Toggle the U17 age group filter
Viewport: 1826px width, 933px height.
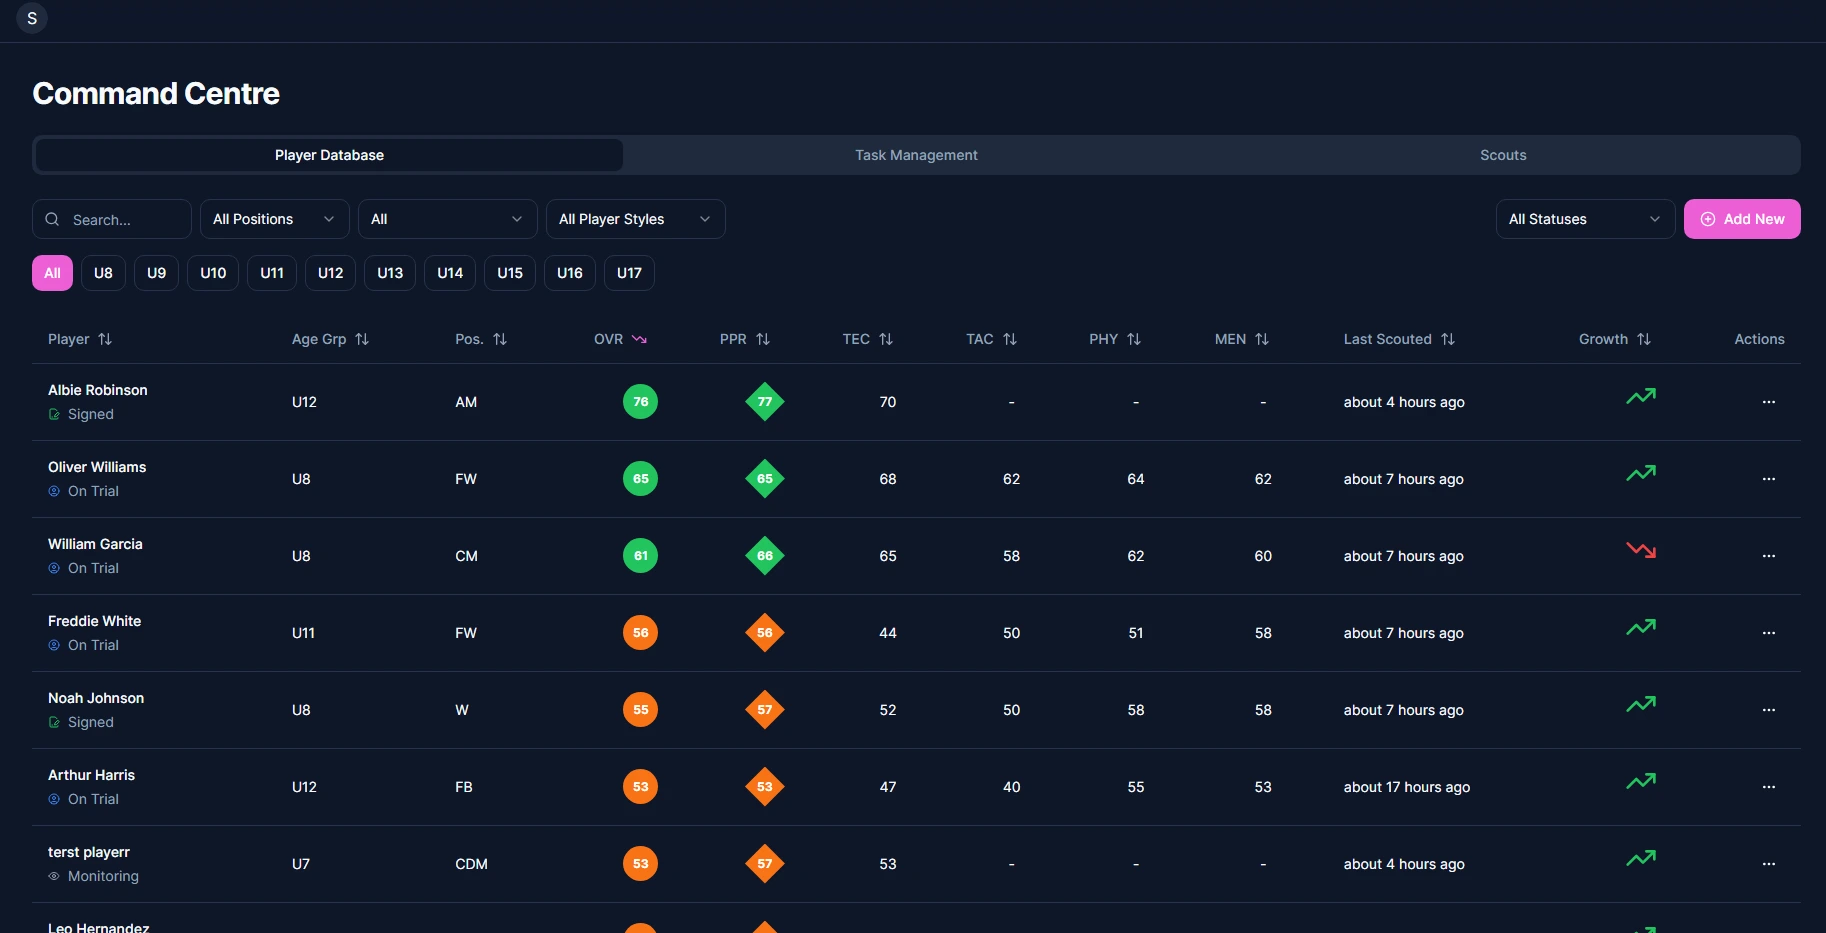coord(629,273)
